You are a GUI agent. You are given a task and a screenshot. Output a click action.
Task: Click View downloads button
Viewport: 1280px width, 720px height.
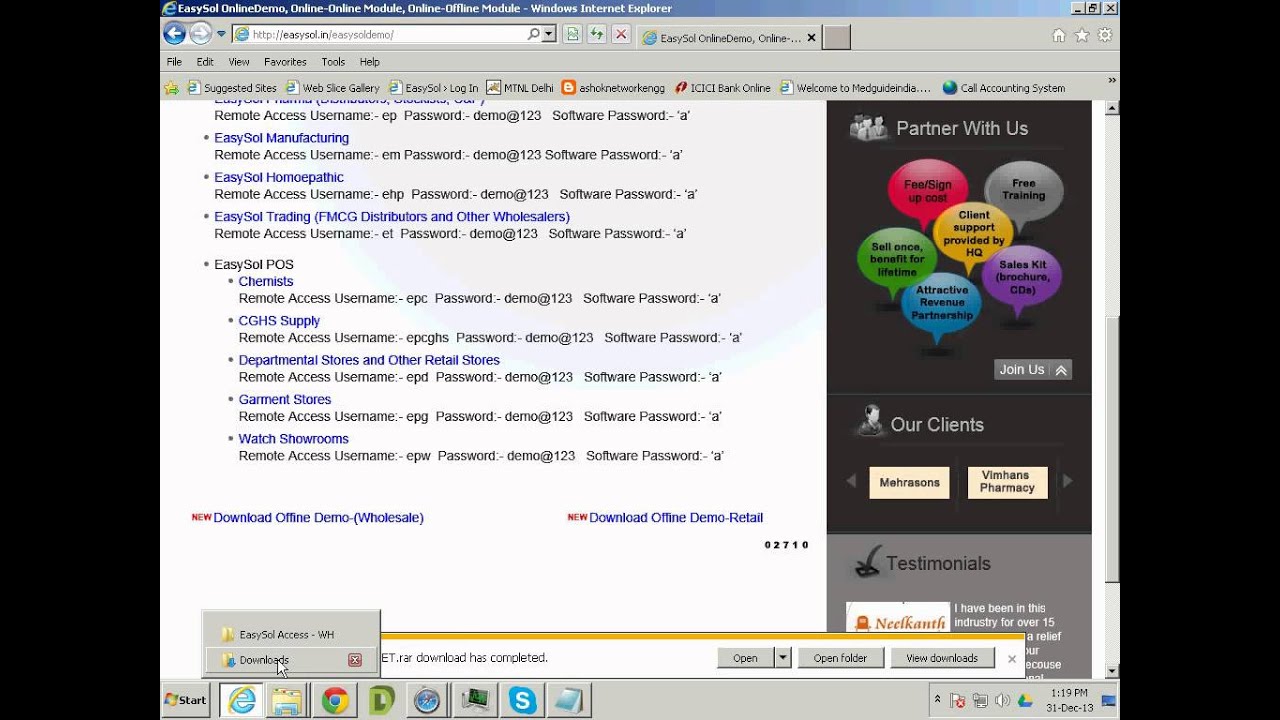(941, 658)
